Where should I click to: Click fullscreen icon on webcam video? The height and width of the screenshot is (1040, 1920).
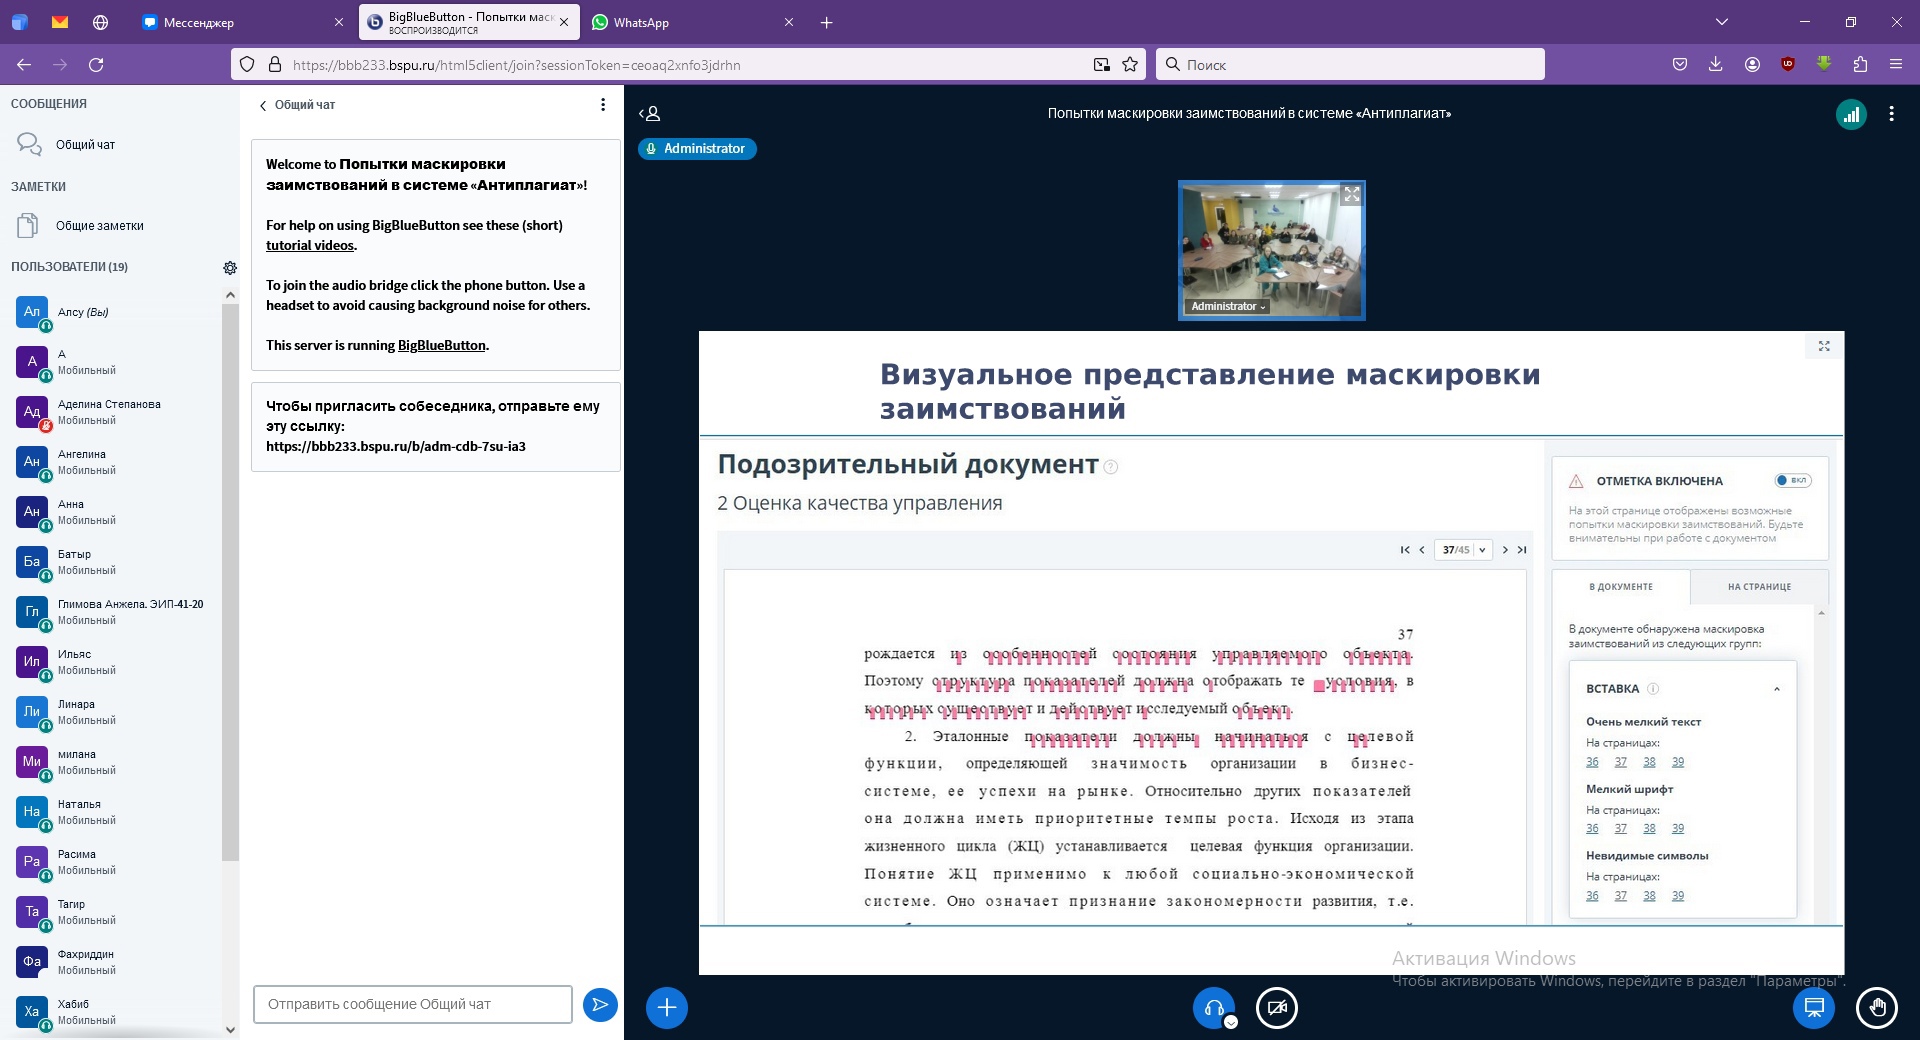point(1351,195)
